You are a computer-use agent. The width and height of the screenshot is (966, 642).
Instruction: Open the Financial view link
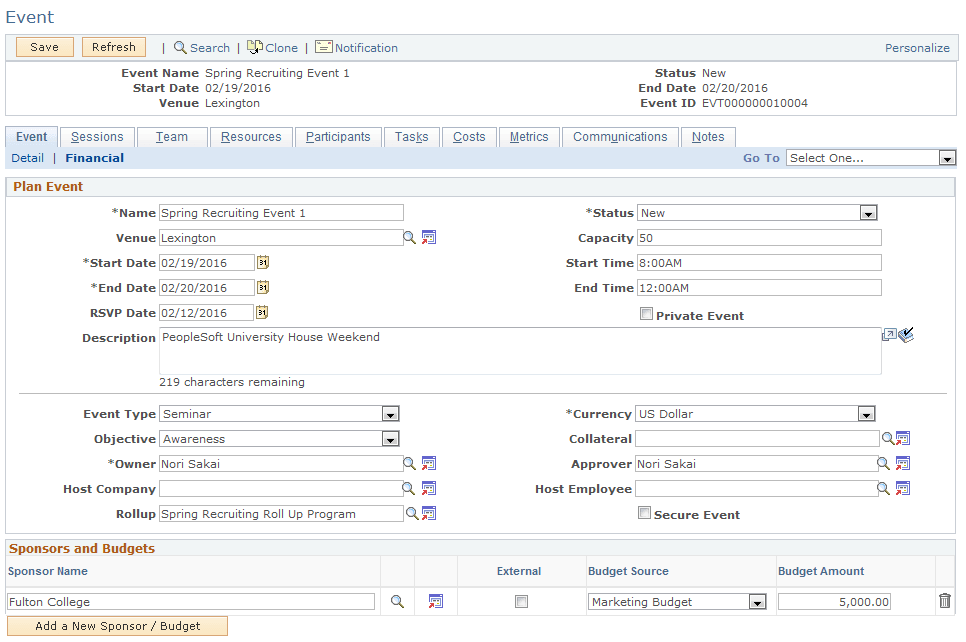(94, 157)
